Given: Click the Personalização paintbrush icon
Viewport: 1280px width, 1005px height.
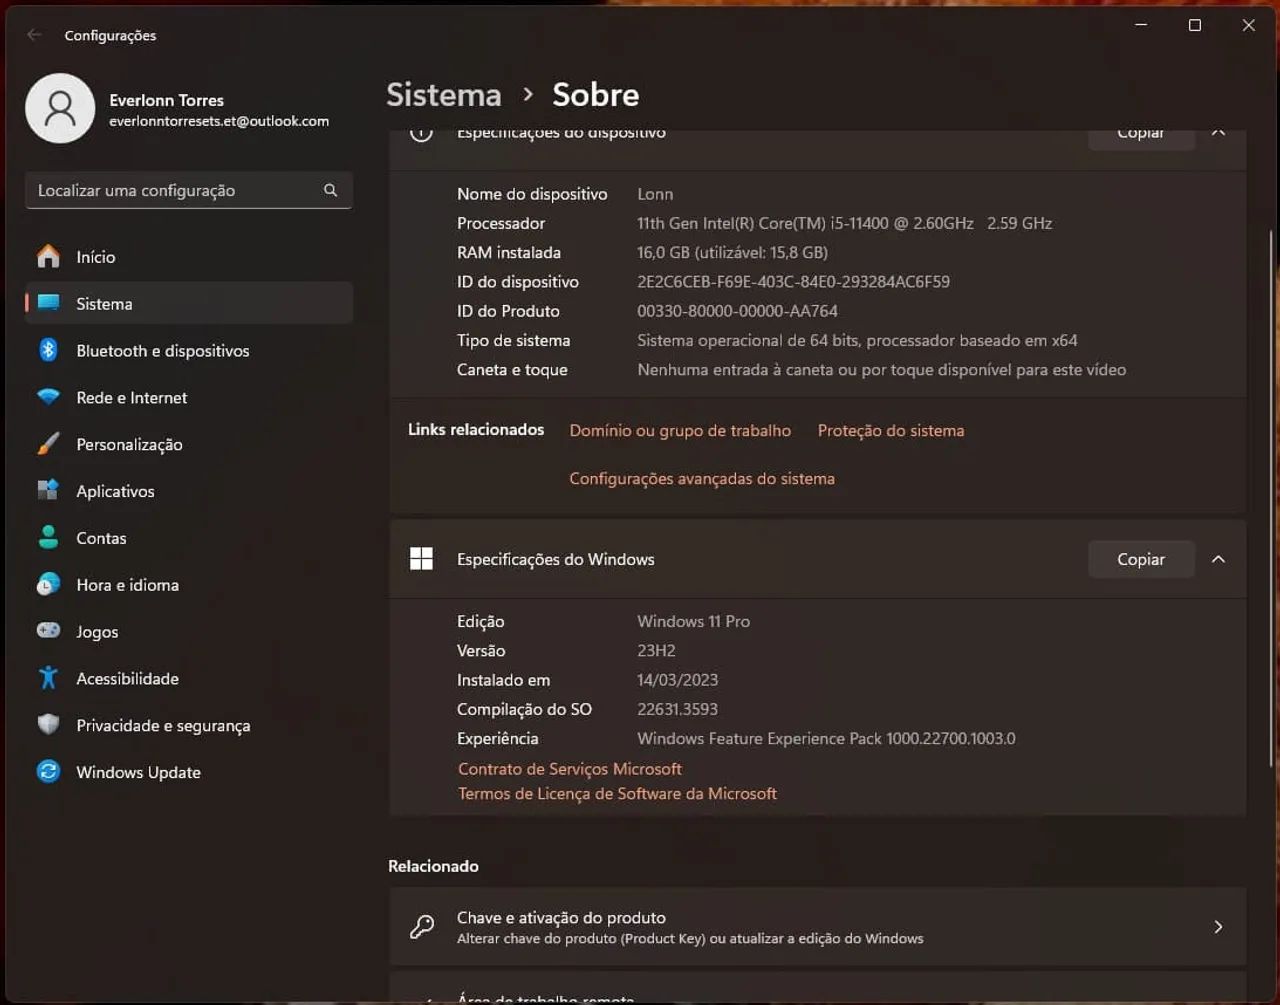Looking at the screenshot, I should (48, 444).
